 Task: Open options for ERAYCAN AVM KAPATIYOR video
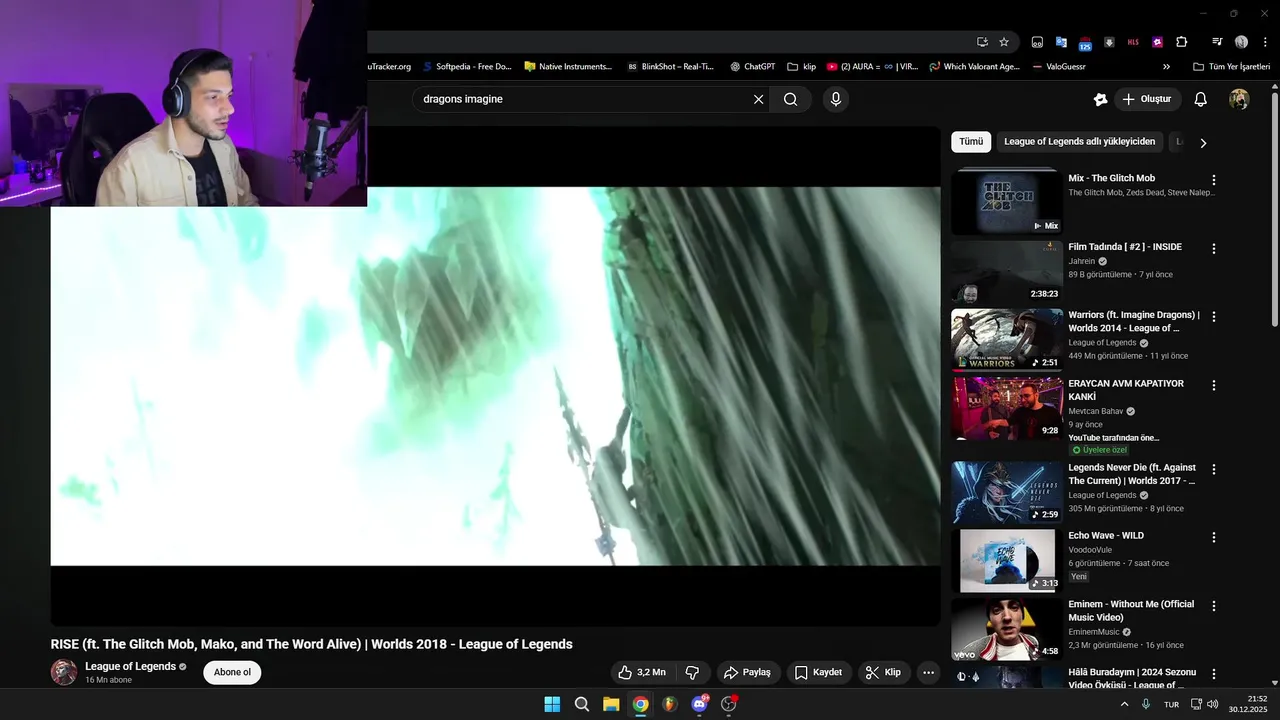[x=1214, y=385]
